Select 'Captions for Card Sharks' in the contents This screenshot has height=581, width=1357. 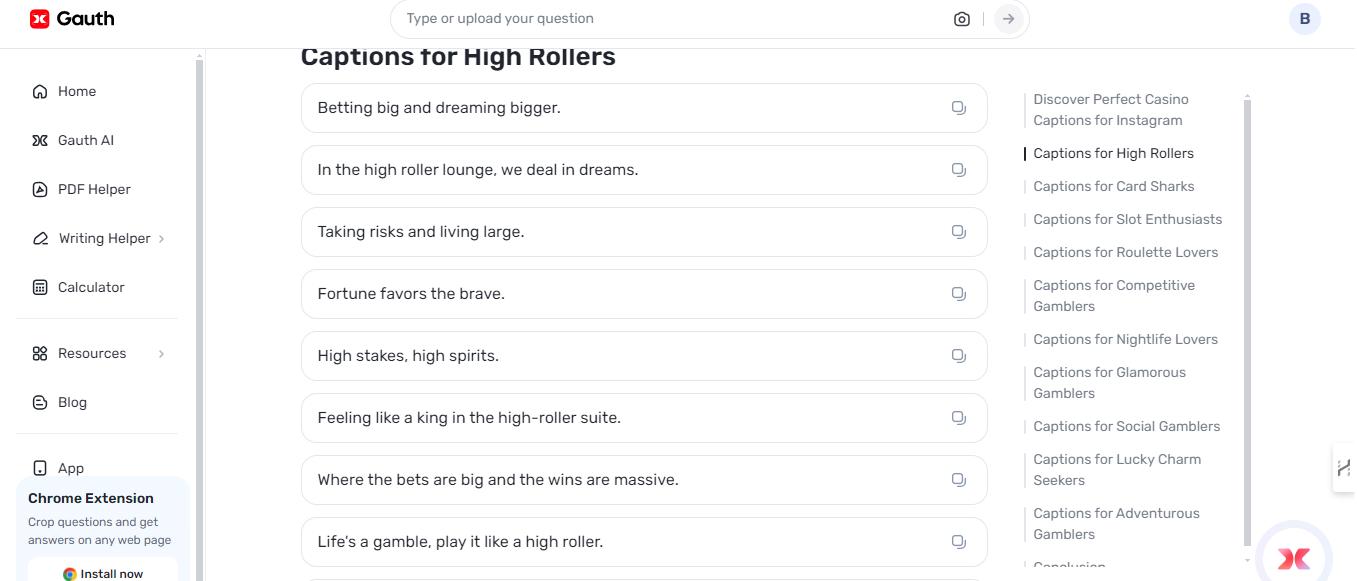coord(1113,186)
